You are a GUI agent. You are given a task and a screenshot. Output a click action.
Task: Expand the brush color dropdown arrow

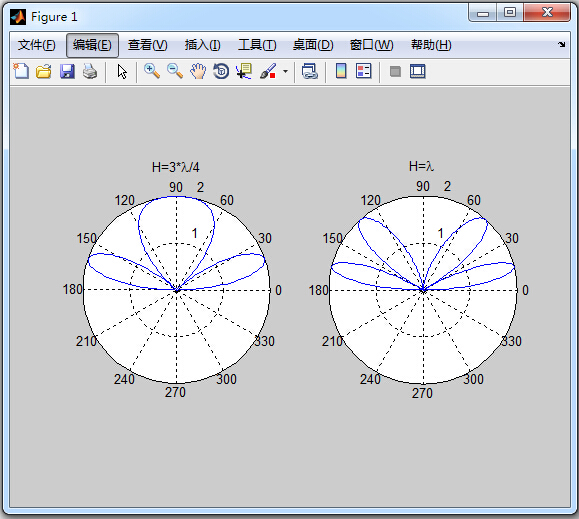pos(285,72)
